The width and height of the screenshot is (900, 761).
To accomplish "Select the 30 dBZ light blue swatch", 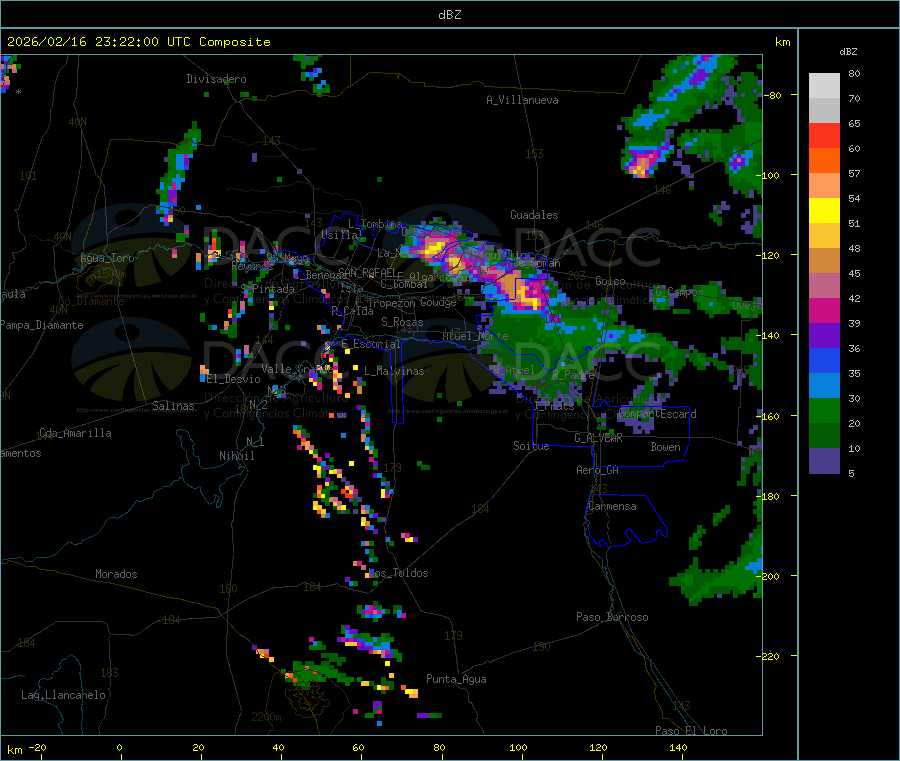I will 824,386.
